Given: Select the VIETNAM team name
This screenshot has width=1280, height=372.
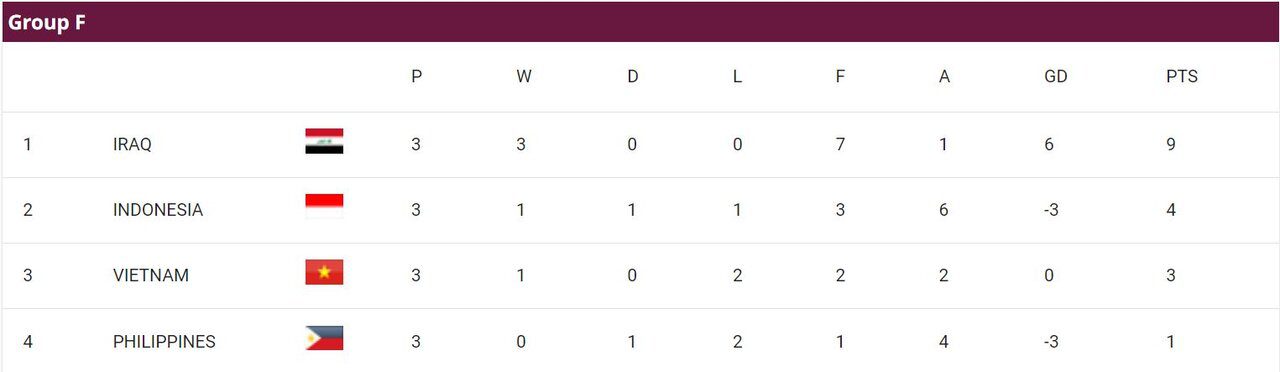Looking at the screenshot, I should 151,275.
